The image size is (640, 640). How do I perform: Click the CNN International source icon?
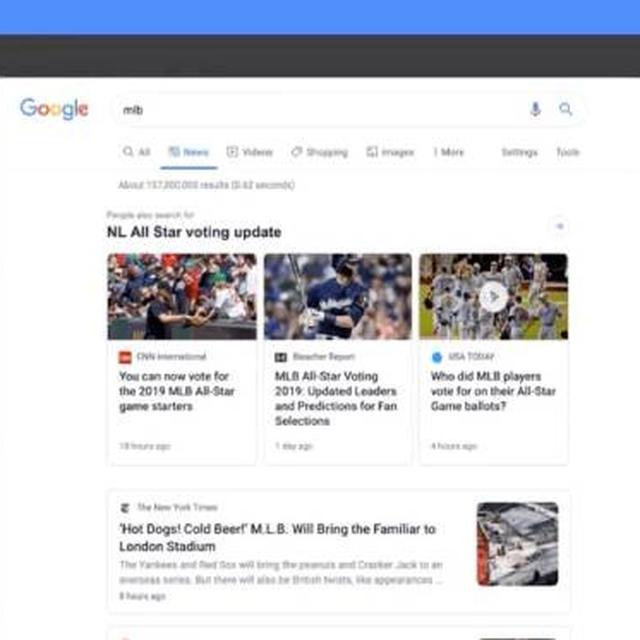click(x=125, y=357)
